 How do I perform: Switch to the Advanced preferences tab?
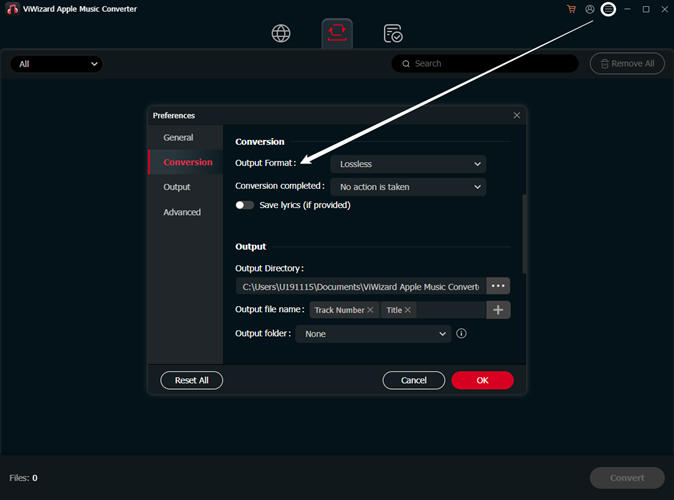coord(182,212)
